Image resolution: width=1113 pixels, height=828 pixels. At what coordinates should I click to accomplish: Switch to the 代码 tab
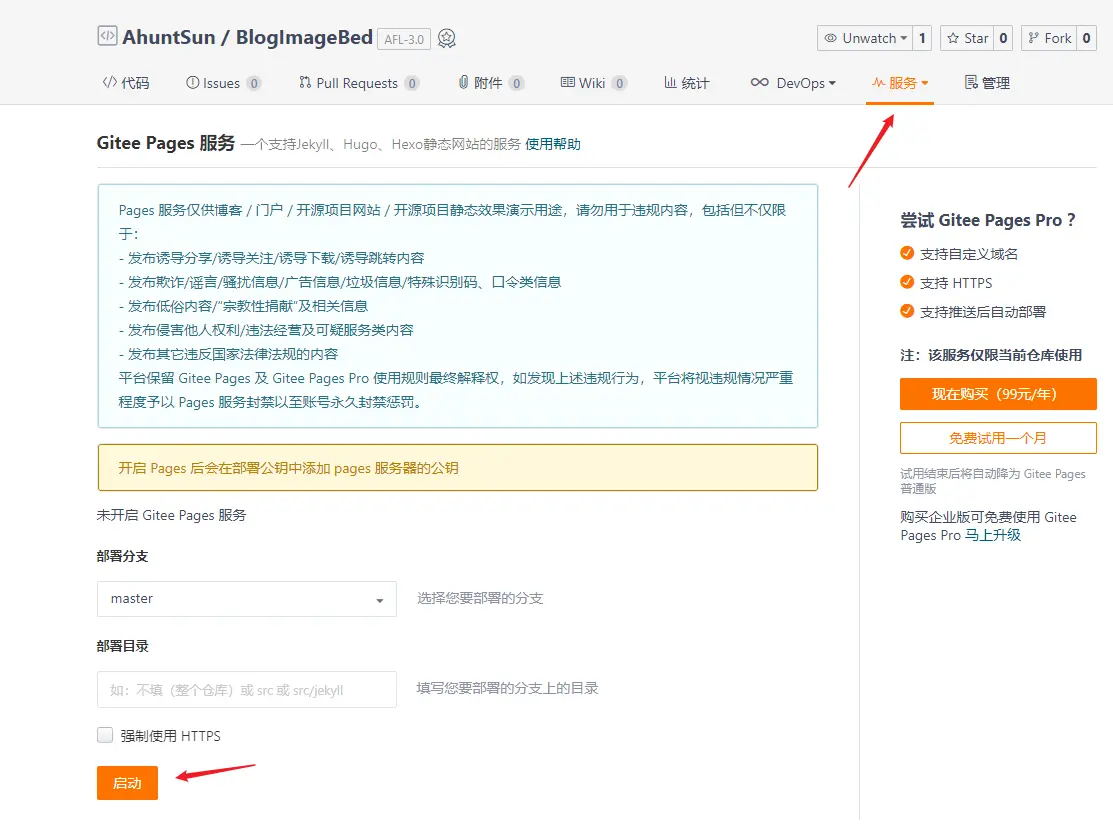(x=126, y=83)
